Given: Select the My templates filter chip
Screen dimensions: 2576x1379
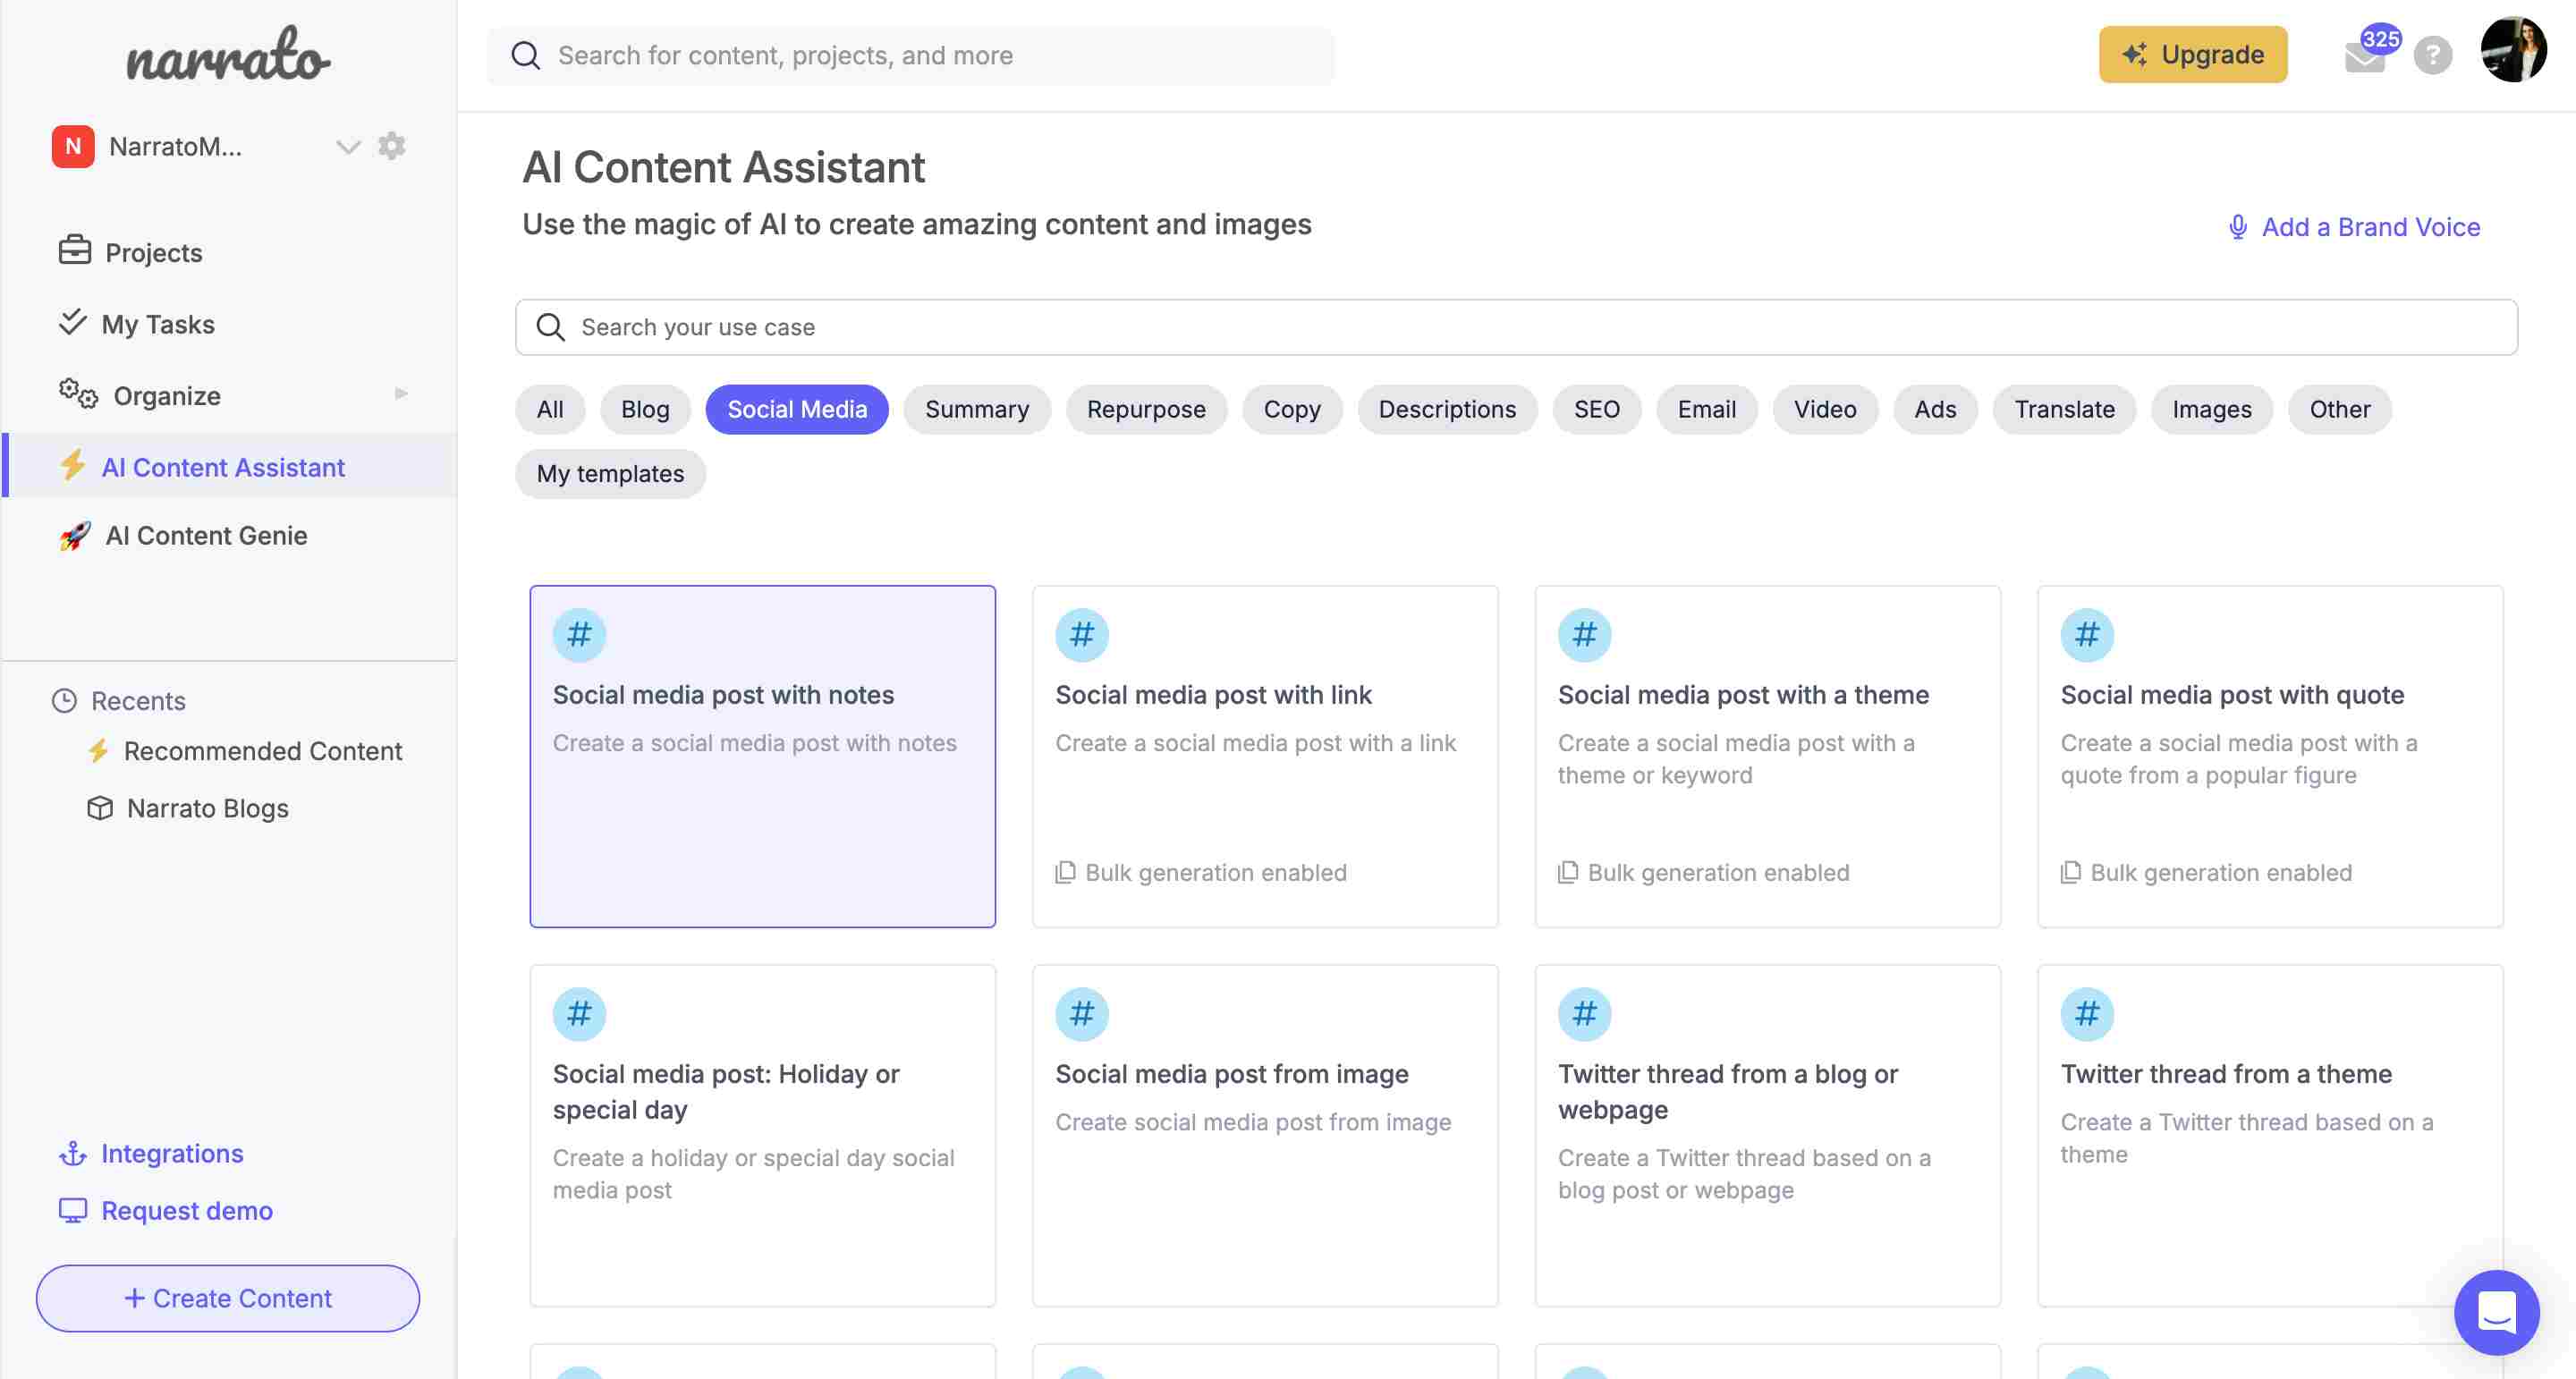Looking at the screenshot, I should 610,473.
